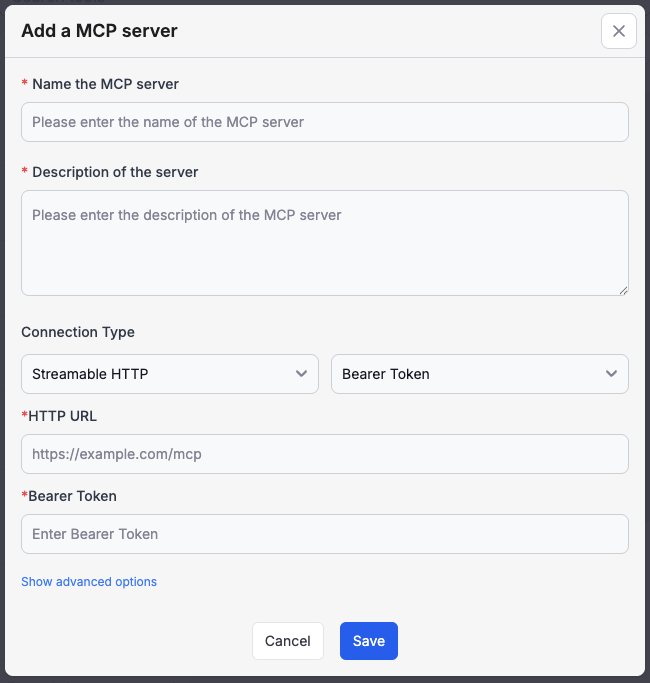The image size is (650, 683).
Task: Click the chevron on the Streamable HTTP dropdown
Action: click(x=301, y=374)
